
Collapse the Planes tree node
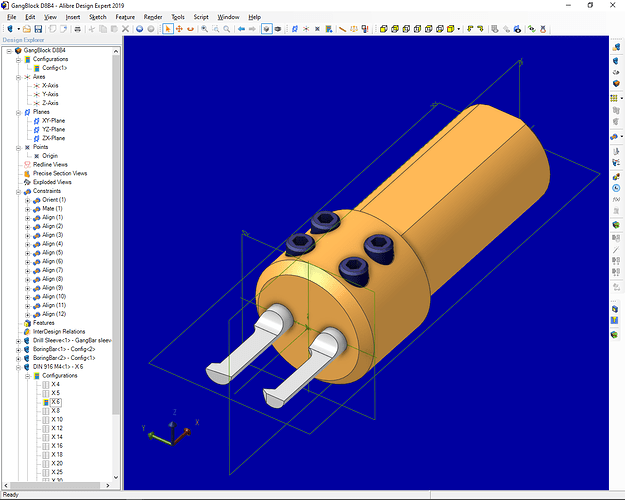pyautogui.click(x=18, y=112)
